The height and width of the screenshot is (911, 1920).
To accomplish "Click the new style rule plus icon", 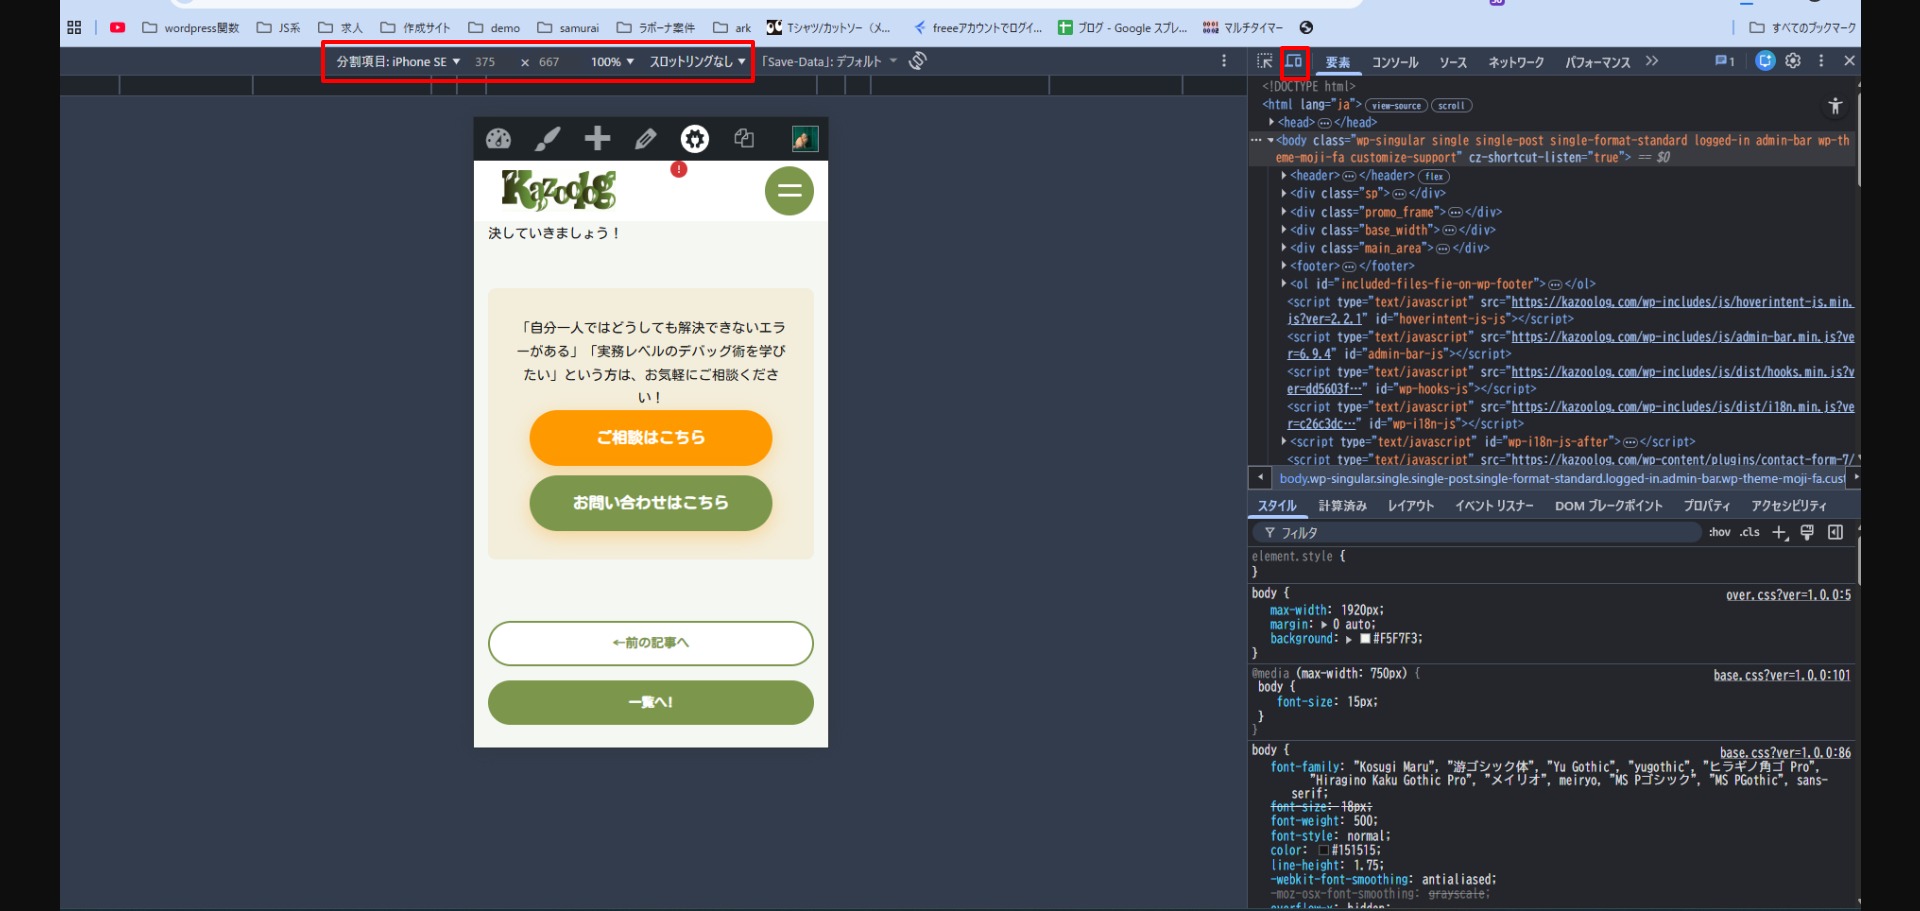I will click(1779, 533).
